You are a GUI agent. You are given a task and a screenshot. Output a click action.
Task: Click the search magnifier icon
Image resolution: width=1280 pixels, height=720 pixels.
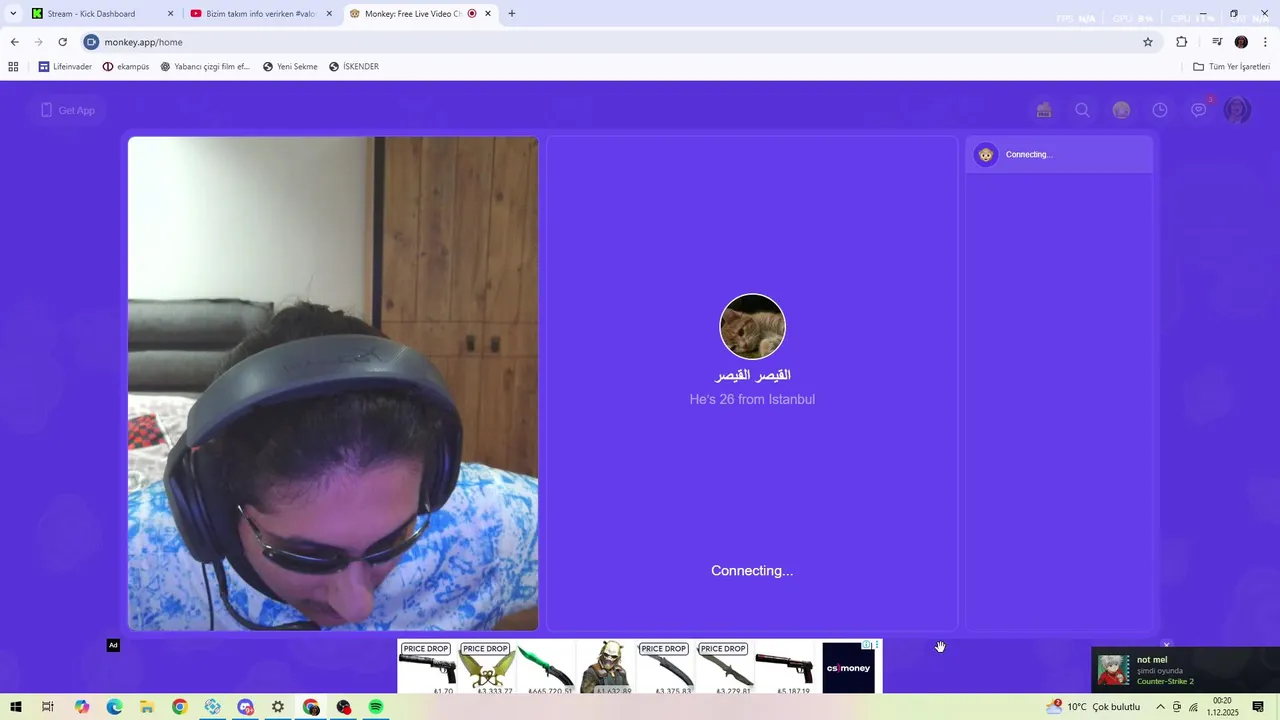(x=1082, y=110)
